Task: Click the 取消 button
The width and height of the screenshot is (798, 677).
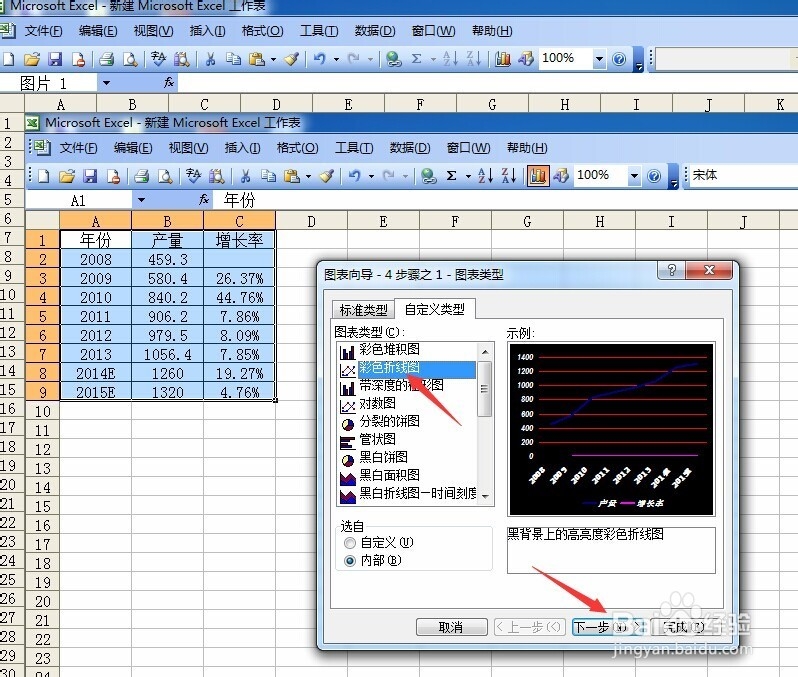Action: 451,627
